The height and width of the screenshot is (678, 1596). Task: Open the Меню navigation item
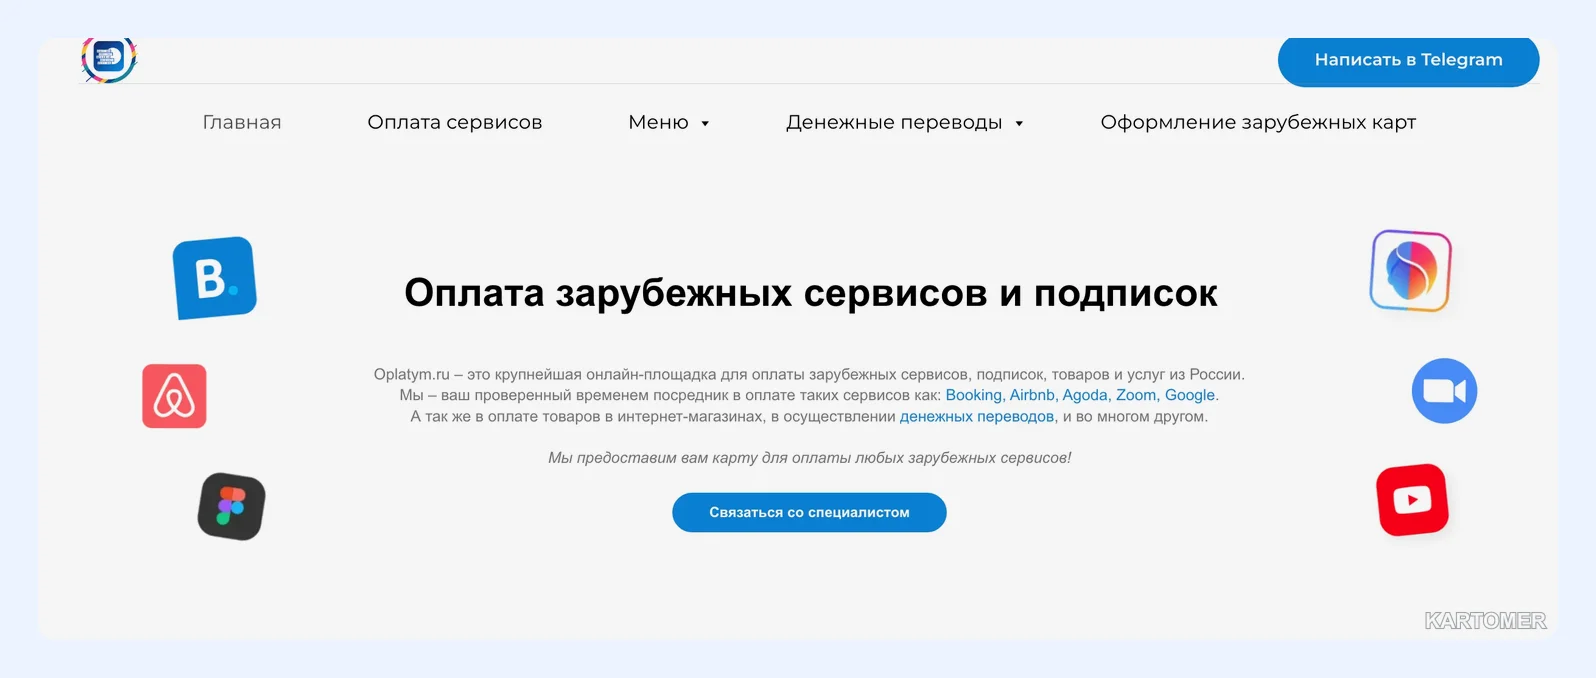point(658,122)
